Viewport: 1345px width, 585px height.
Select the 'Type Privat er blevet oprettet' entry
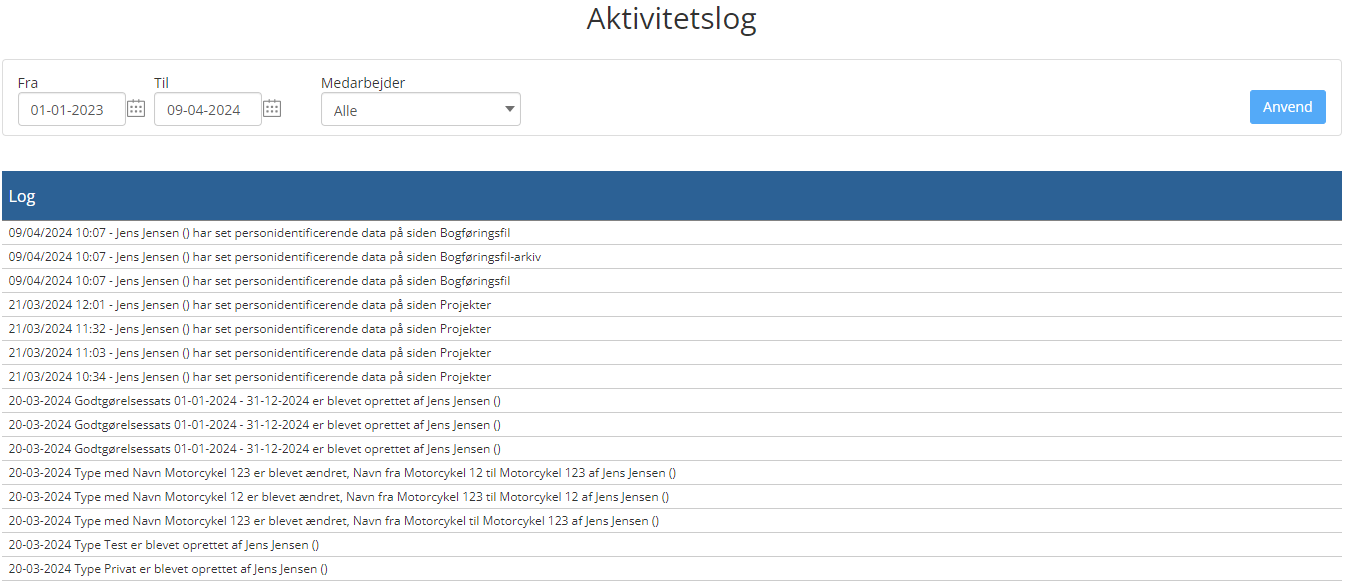point(672,569)
